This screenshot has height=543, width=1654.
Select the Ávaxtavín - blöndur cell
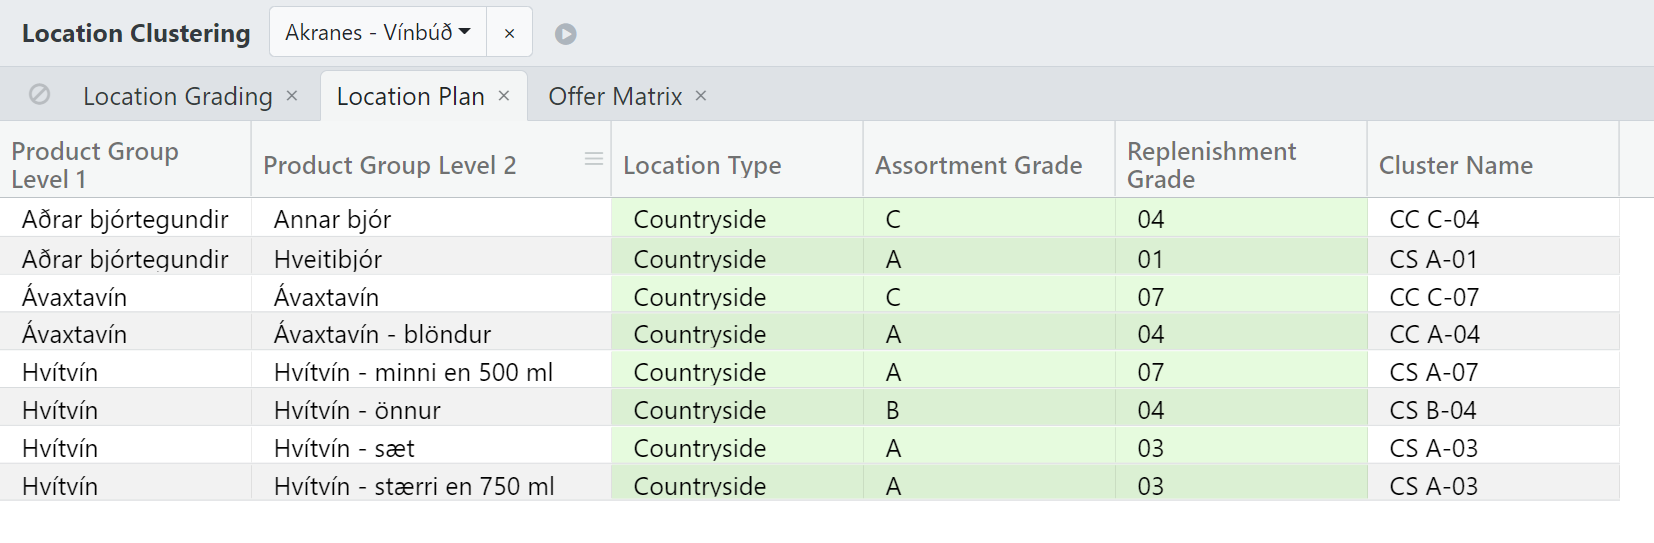[382, 334]
